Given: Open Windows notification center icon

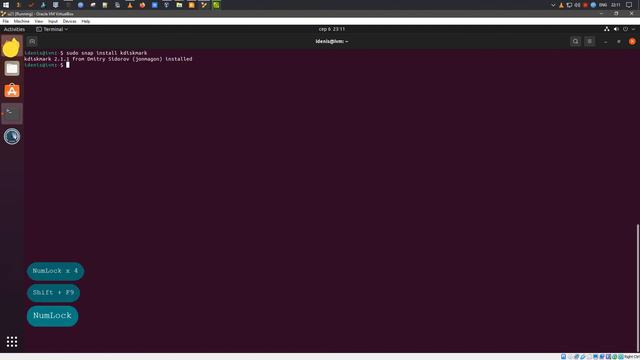Looking at the screenshot, I should 629,5.
